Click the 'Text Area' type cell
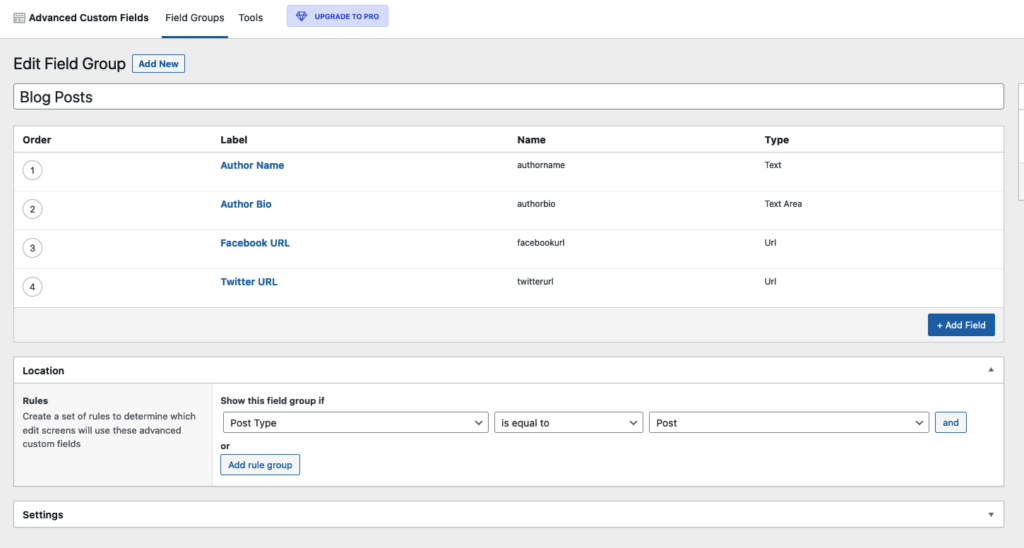Viewport: 1024px width, 548px height. click(x=783, y=204)
